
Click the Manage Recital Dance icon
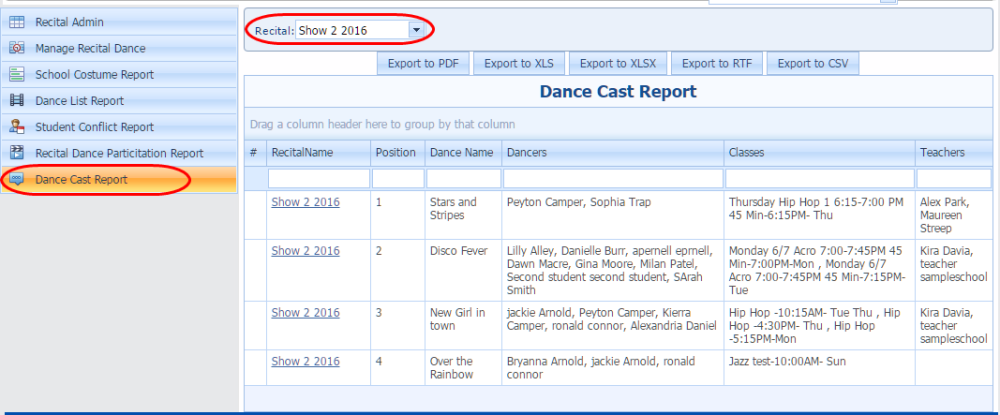click(x=17, y=48)
